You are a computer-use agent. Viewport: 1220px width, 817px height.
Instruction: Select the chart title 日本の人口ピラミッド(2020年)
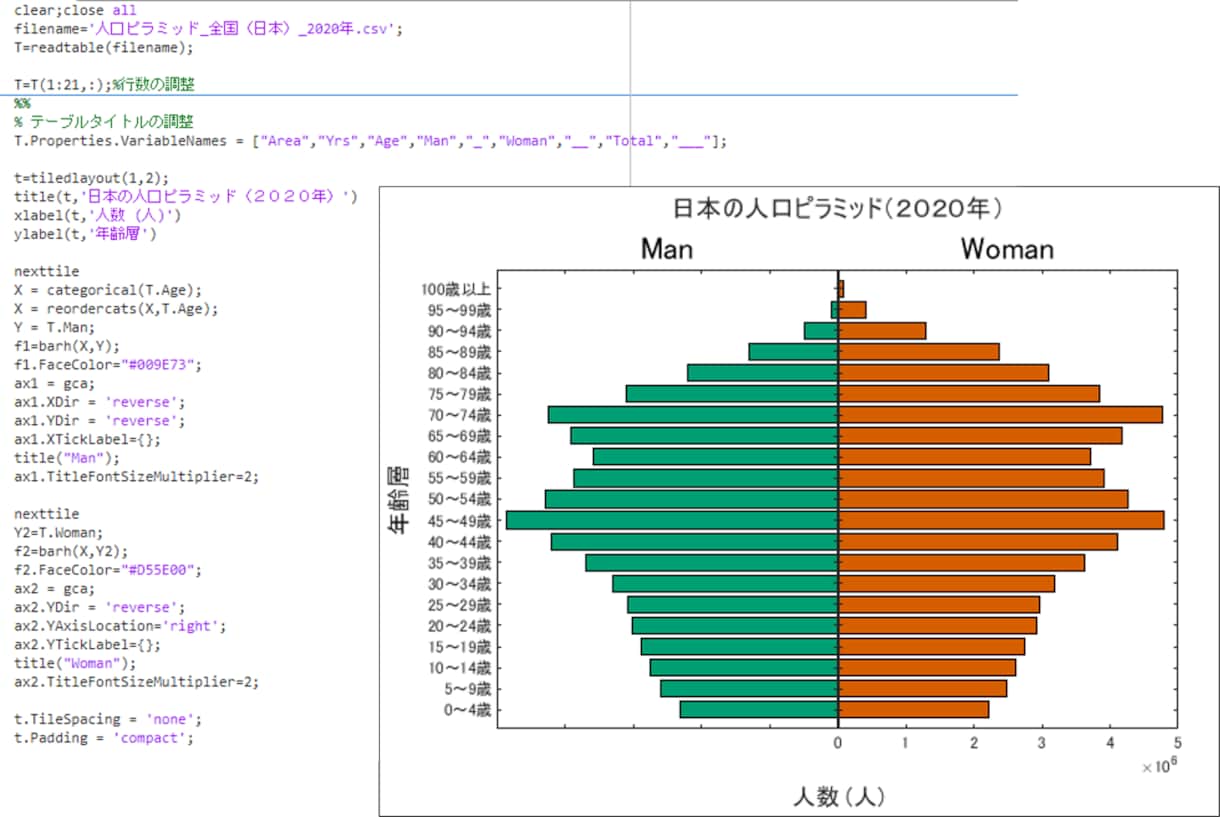coord(837,209)
